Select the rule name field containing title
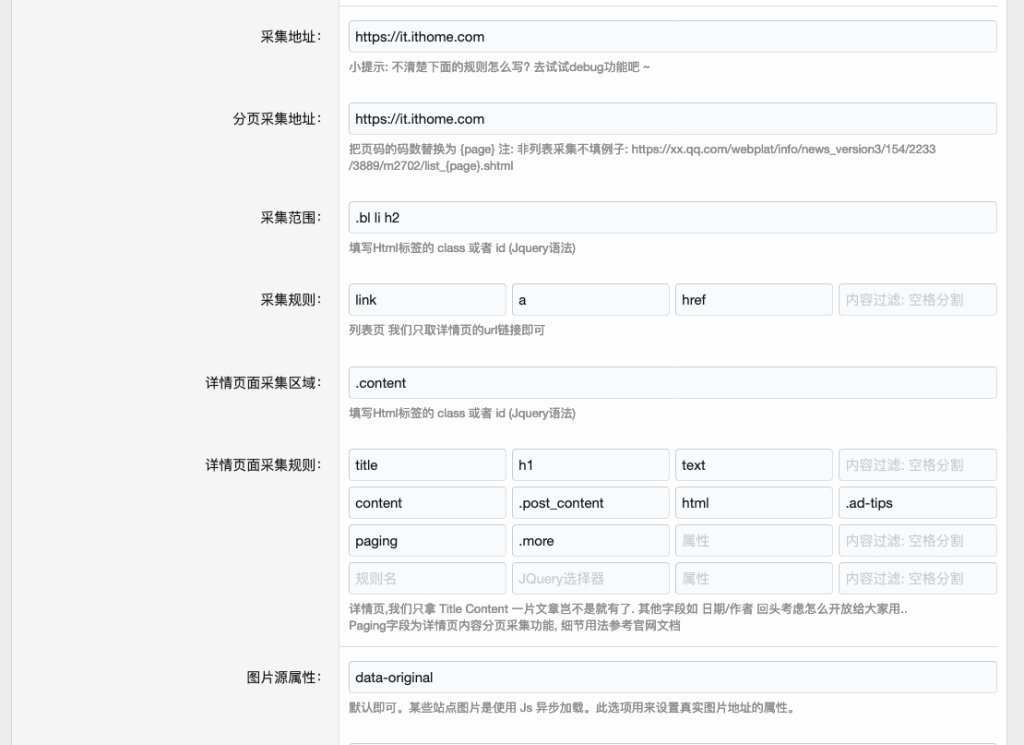The image size is (1024, 745). [427, 465]
